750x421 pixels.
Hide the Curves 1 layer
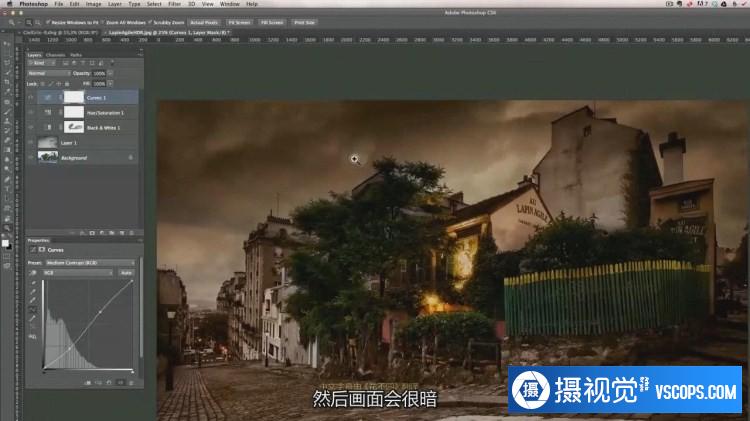point(31,98)
